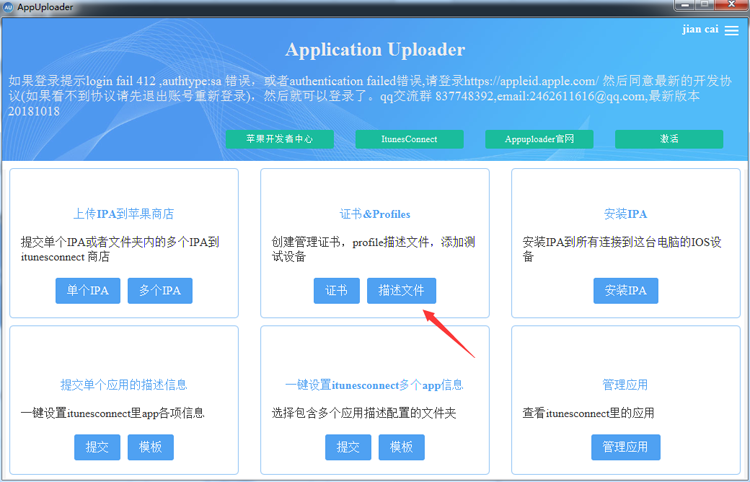Select the 管理应用 card heading
This screenshot has height=482, width=750.
point(625,384)
